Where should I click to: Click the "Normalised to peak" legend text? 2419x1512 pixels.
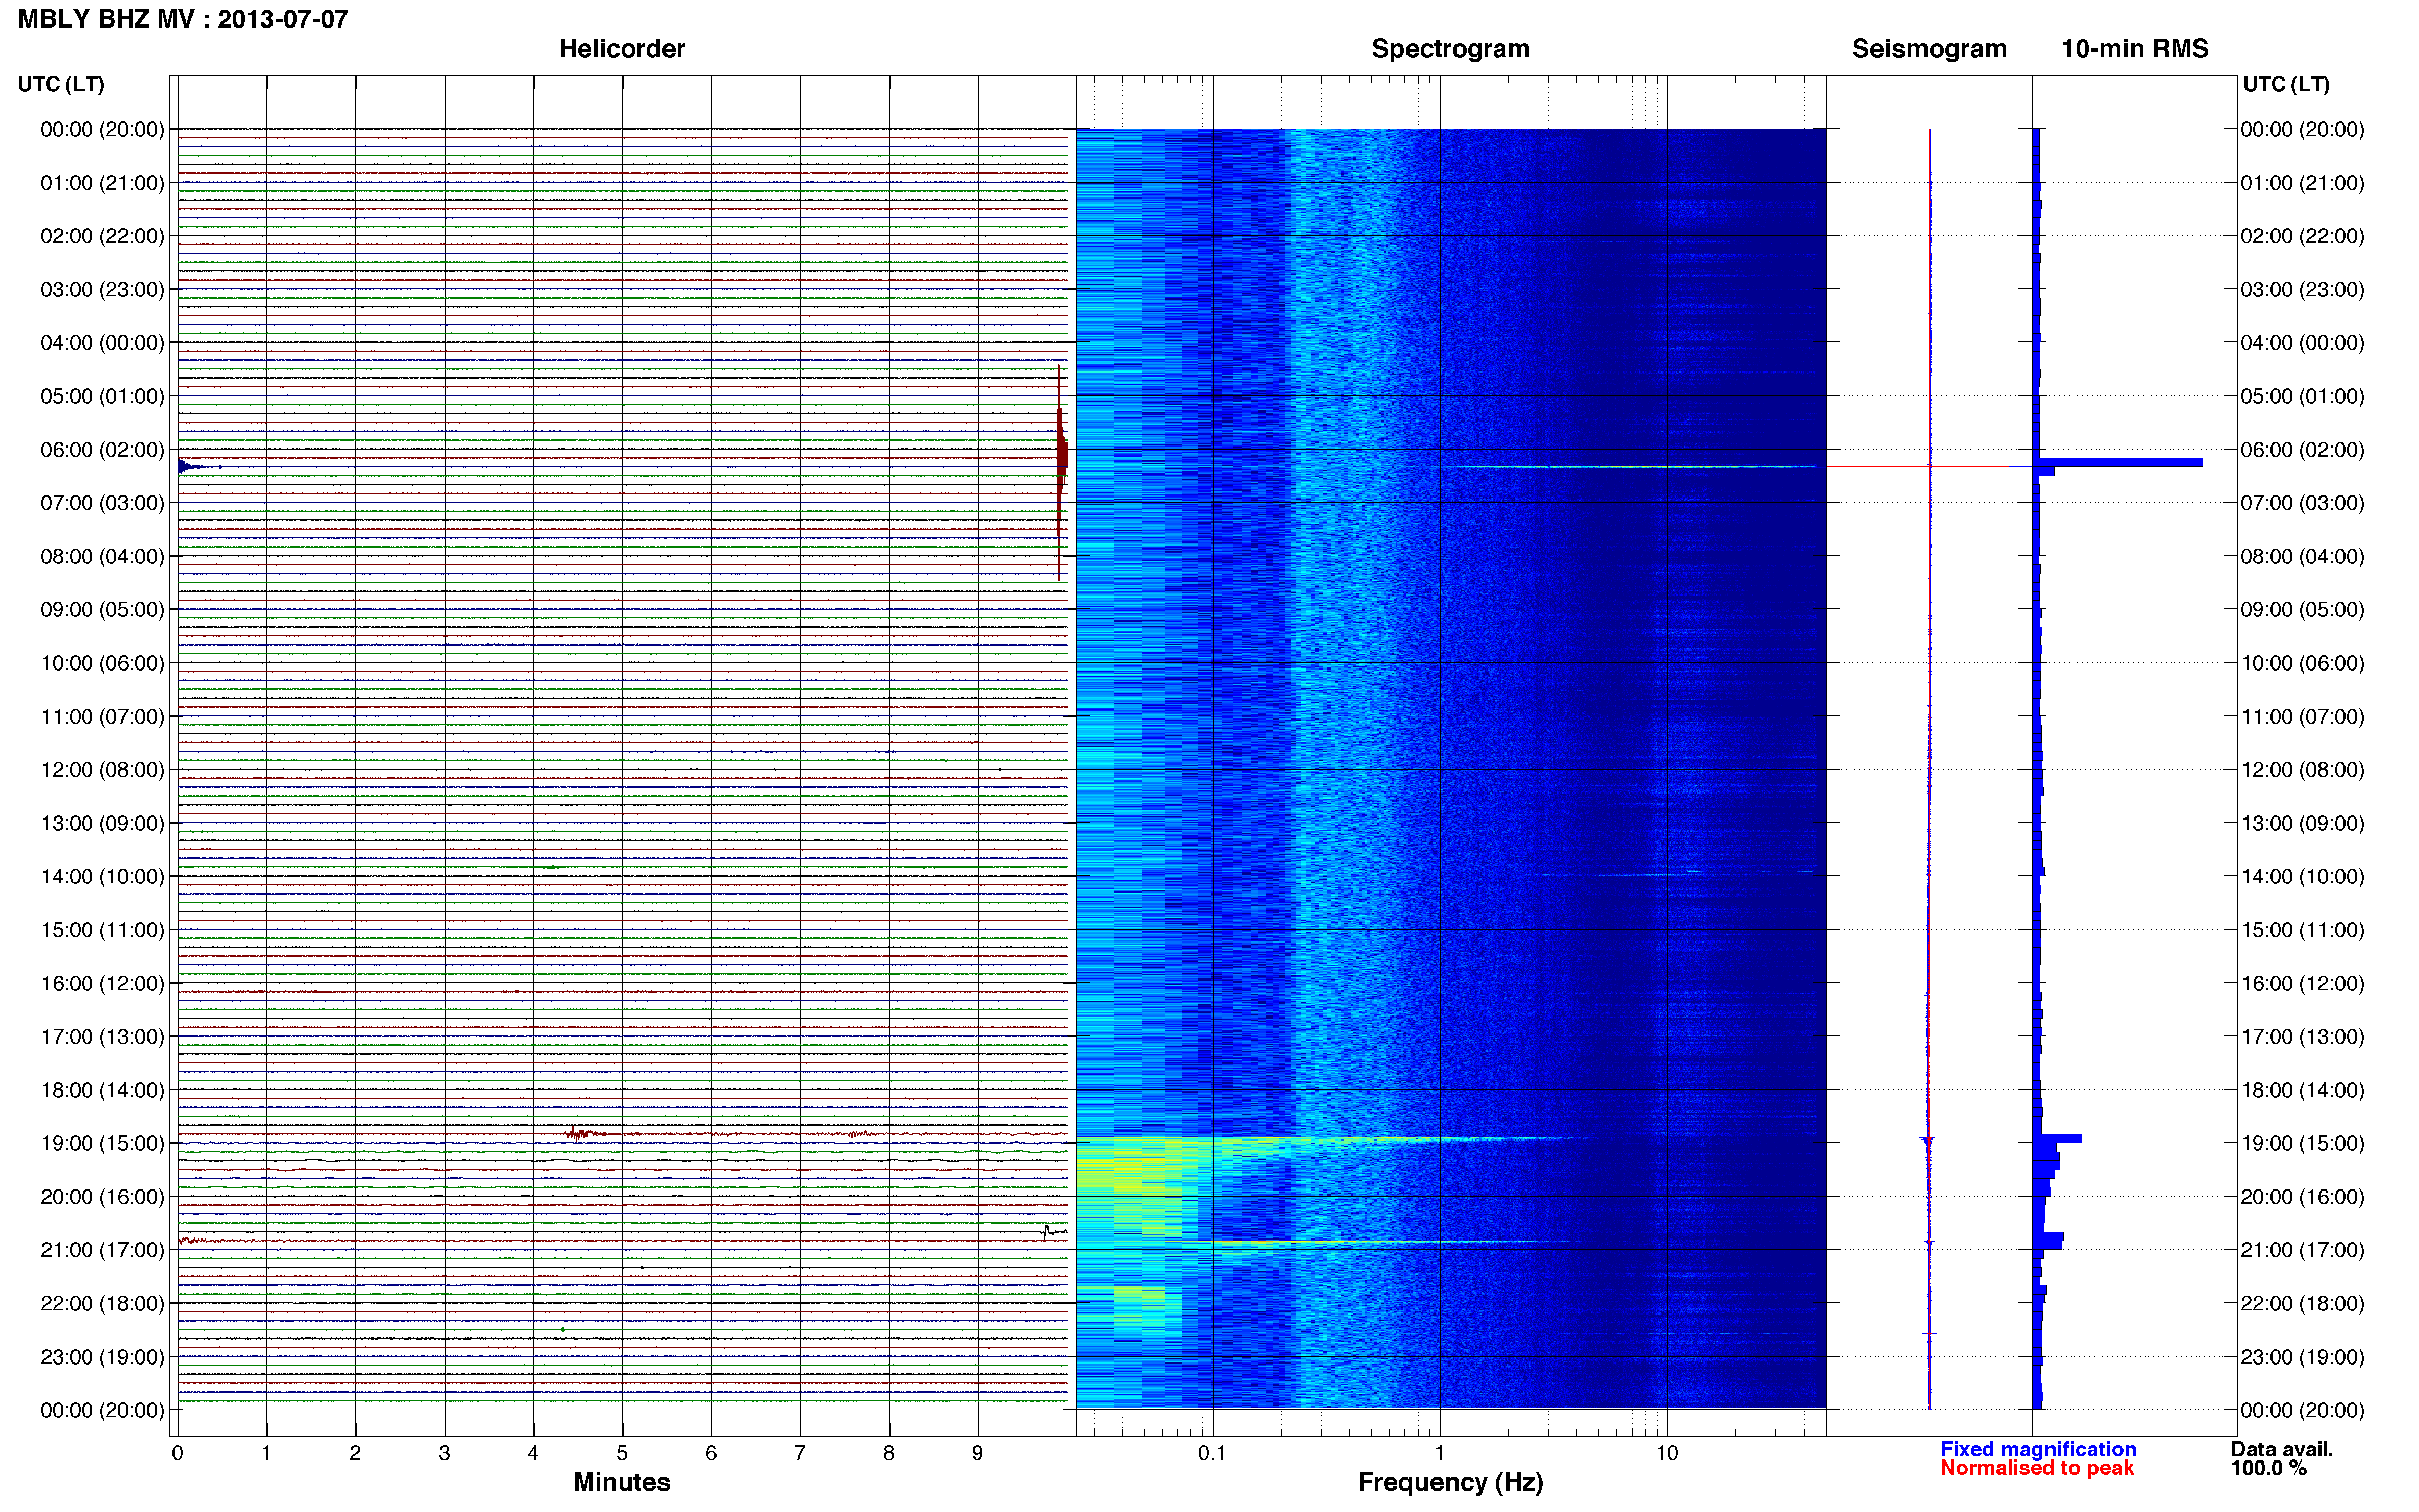pyautogui.click(x=2037, y=1468)
